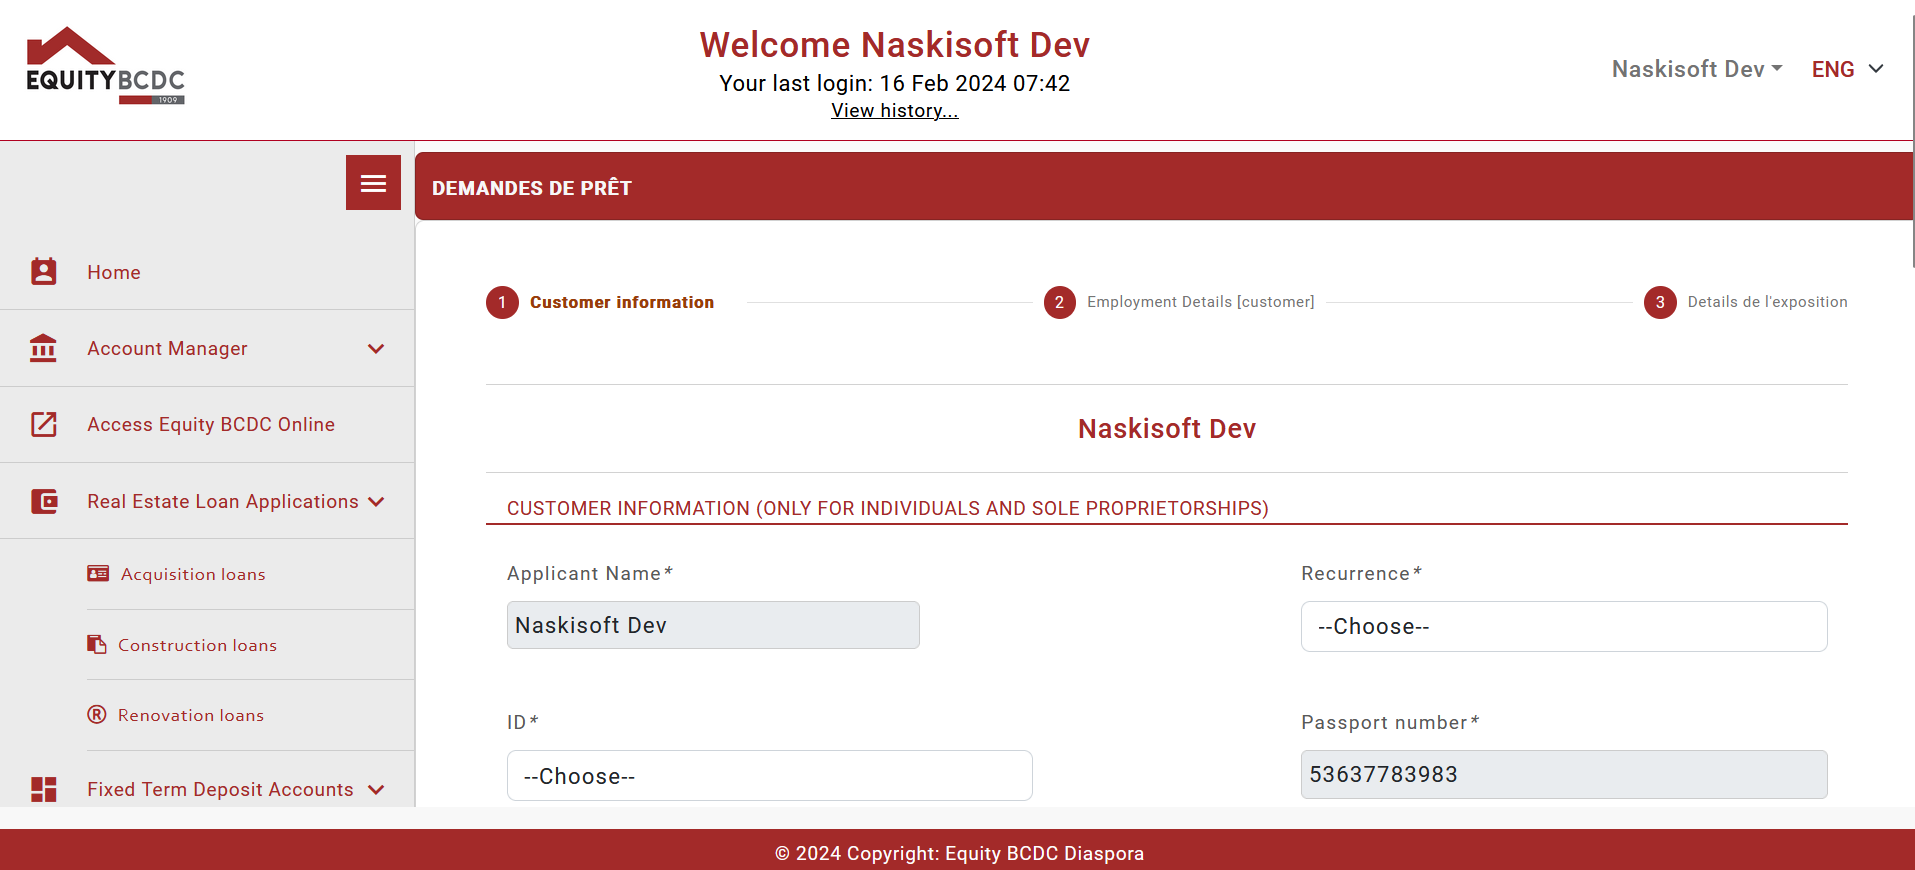Screen dimensions: 1915x870
Task: Click the Recurrence field label
Action: 1361,573
